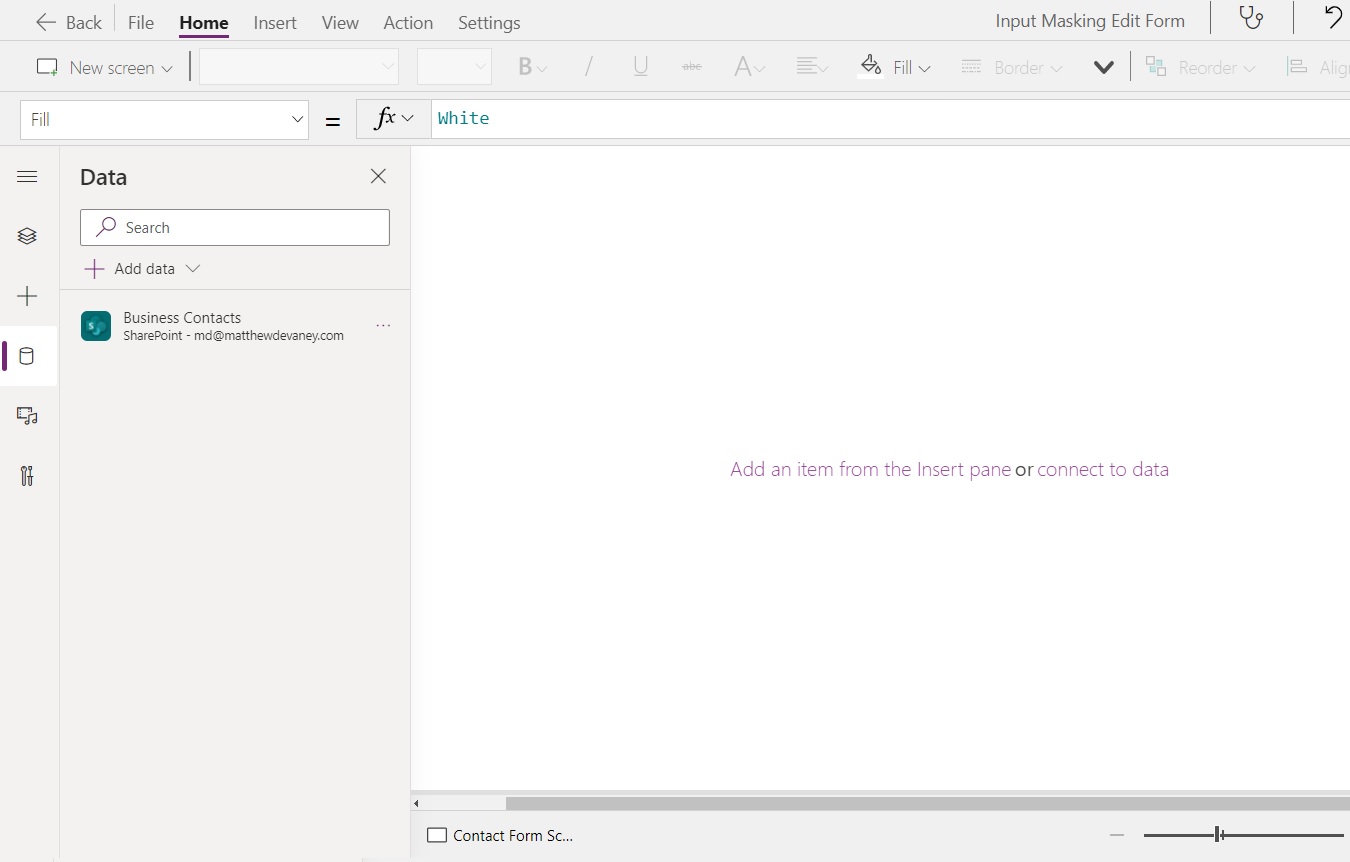Viewport: 1350px width, 862px height.
Task: Toggle italic text formatting
Action: [588, 66]
